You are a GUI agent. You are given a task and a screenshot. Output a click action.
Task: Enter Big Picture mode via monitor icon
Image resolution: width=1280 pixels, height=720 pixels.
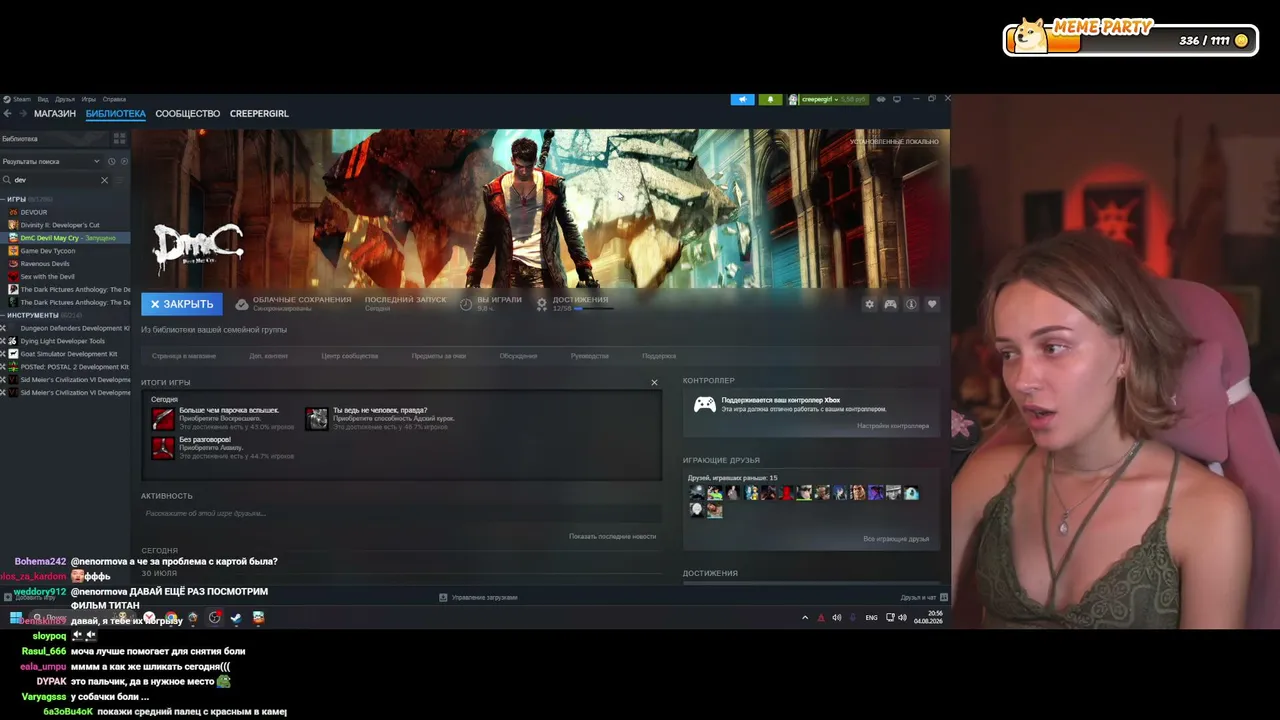click(x=897, y=99)
